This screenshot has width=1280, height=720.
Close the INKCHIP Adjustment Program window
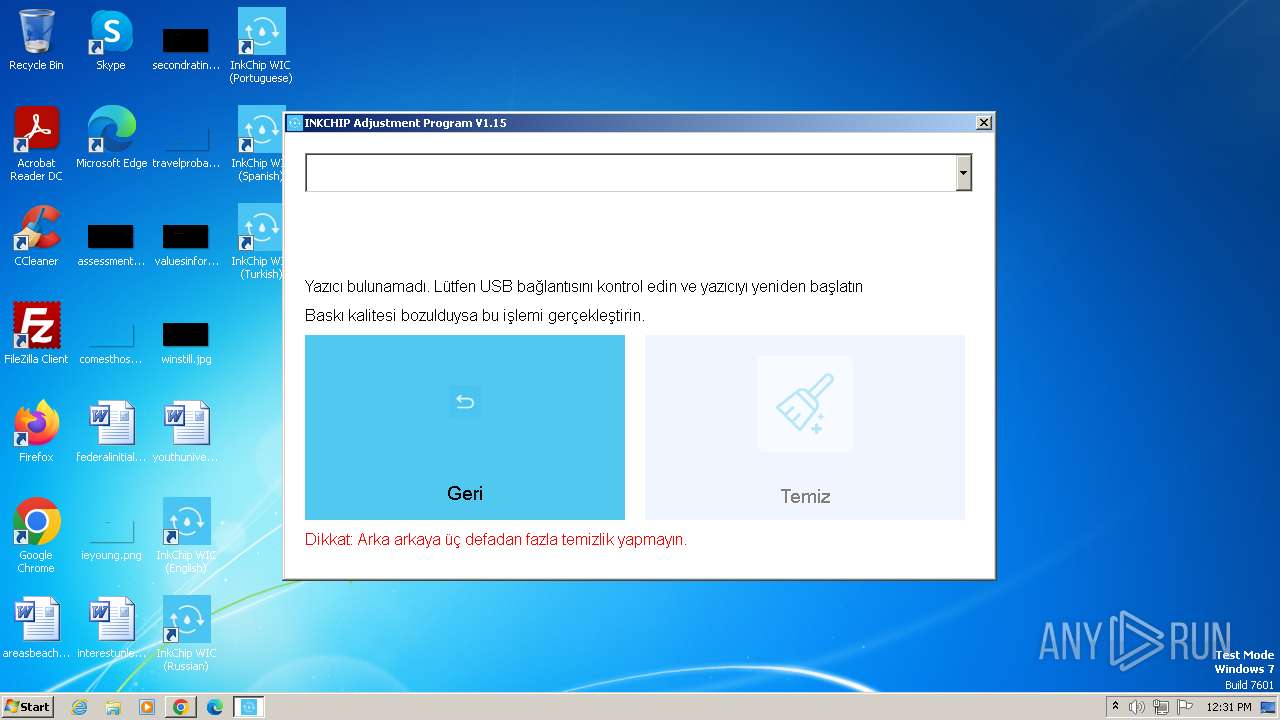pyautogui.click(x=984, y=122)
